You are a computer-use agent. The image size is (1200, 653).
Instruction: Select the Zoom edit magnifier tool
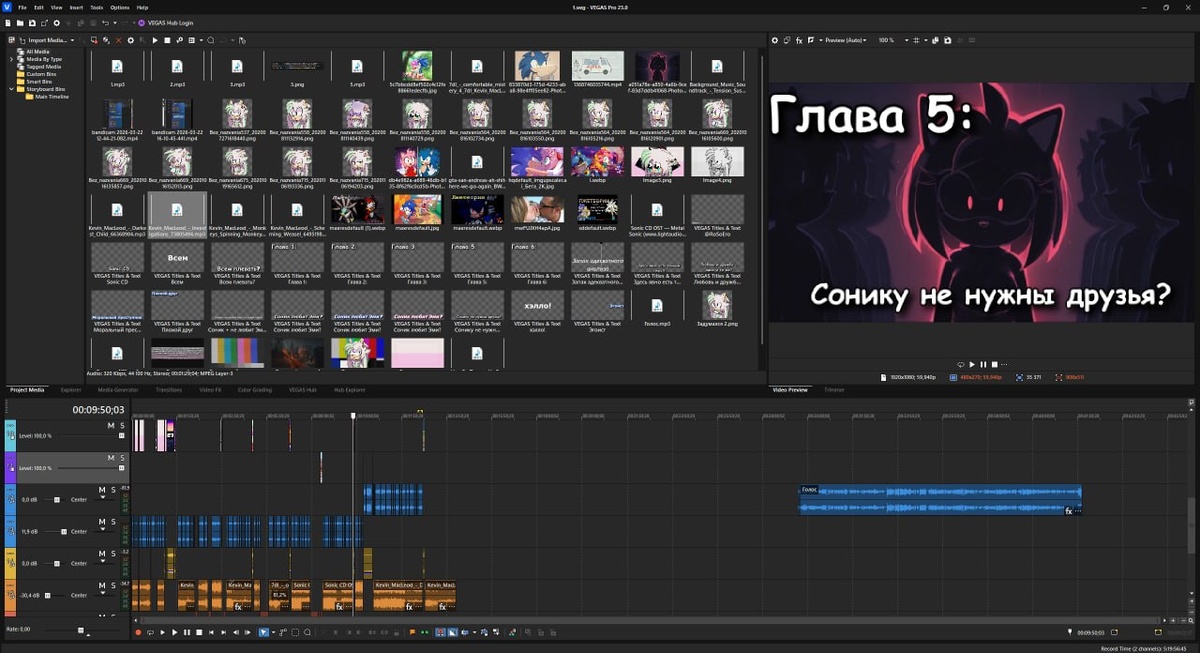coord(307,632)
